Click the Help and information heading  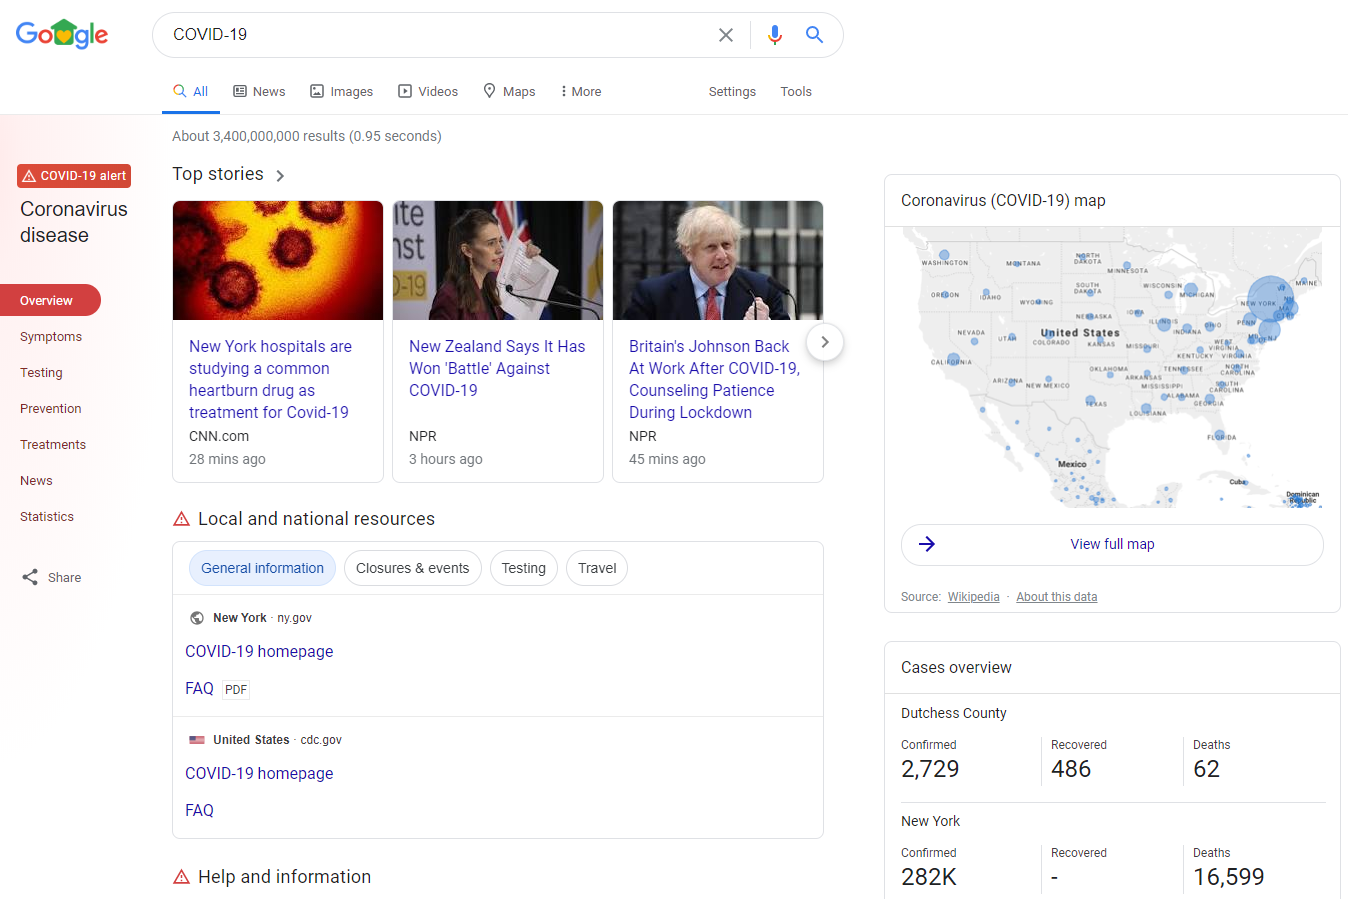point(284,877)
